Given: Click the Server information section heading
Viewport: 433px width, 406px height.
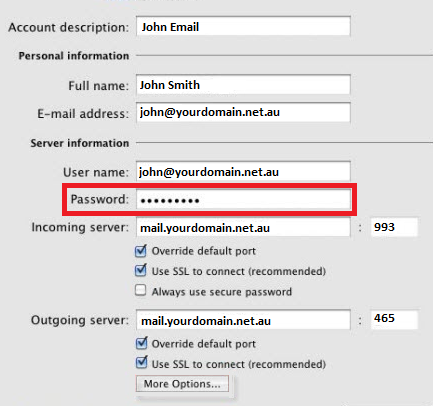Looking at the screenshot, I should pos(80,143).
